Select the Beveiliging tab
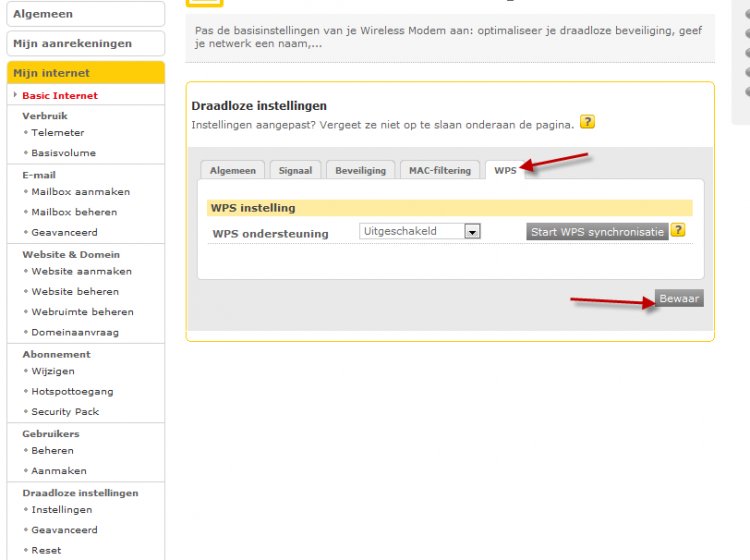750x560 pixels. pyautogui.click(x=360, y=171)
